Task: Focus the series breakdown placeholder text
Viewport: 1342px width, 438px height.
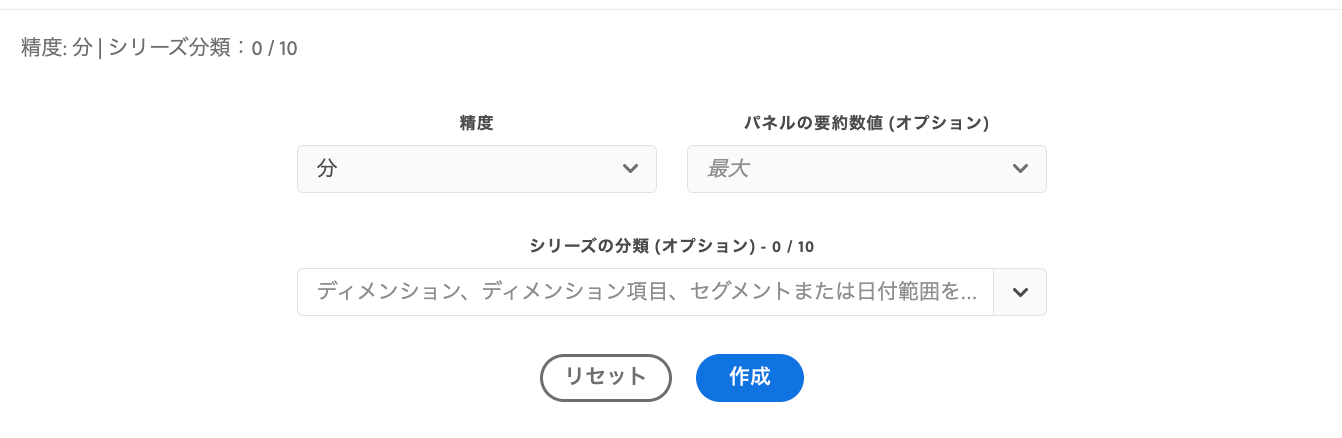Action: coord(646,292)
